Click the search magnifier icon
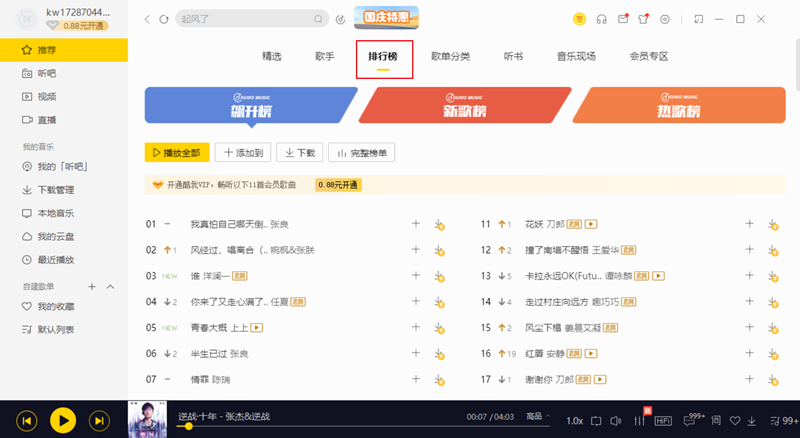 [318, 19]
